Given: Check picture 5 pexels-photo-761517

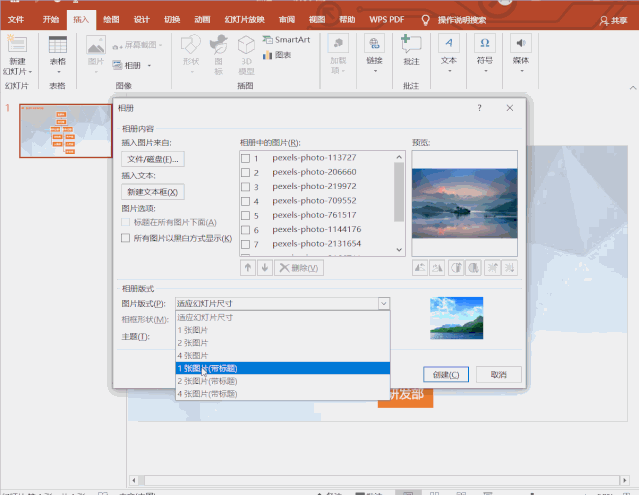Looking at the screenshot, I should click(245, 216).
